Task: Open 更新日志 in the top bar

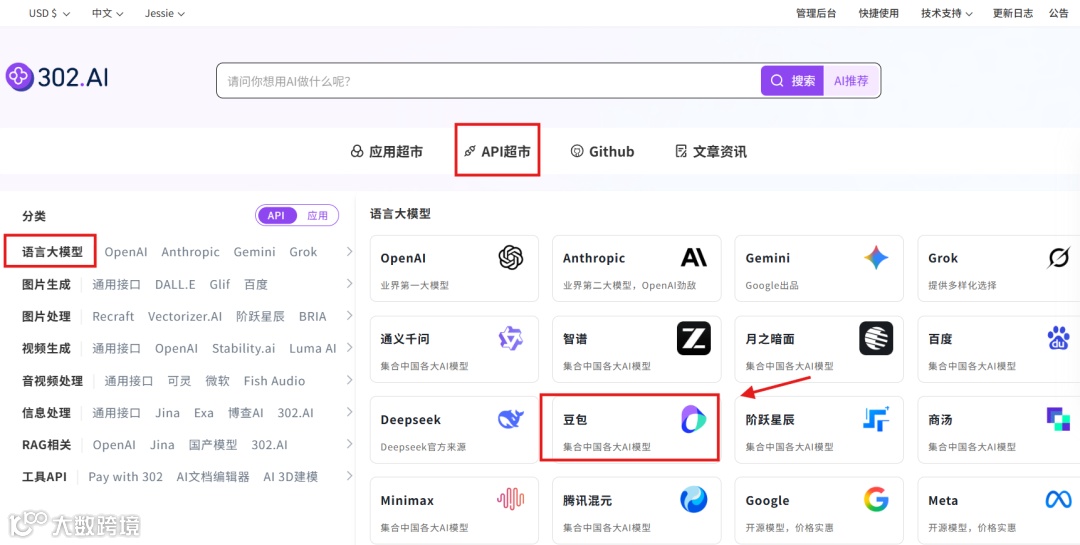Action: click(1012, 13)
